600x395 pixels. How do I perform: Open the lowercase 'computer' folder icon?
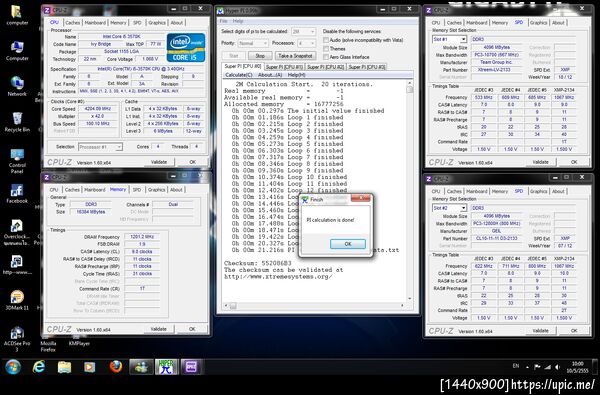tap(17, 15)
